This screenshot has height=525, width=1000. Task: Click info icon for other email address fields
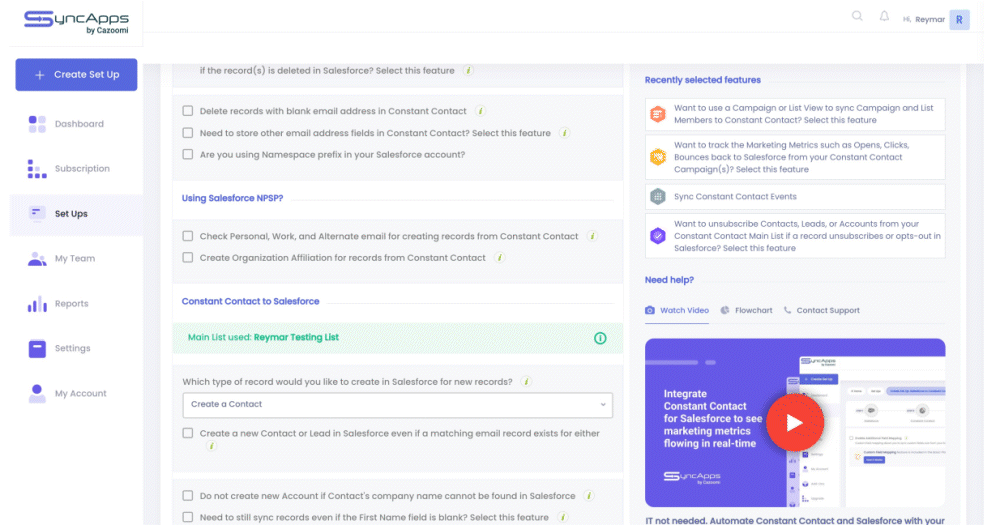click(564, 133)
